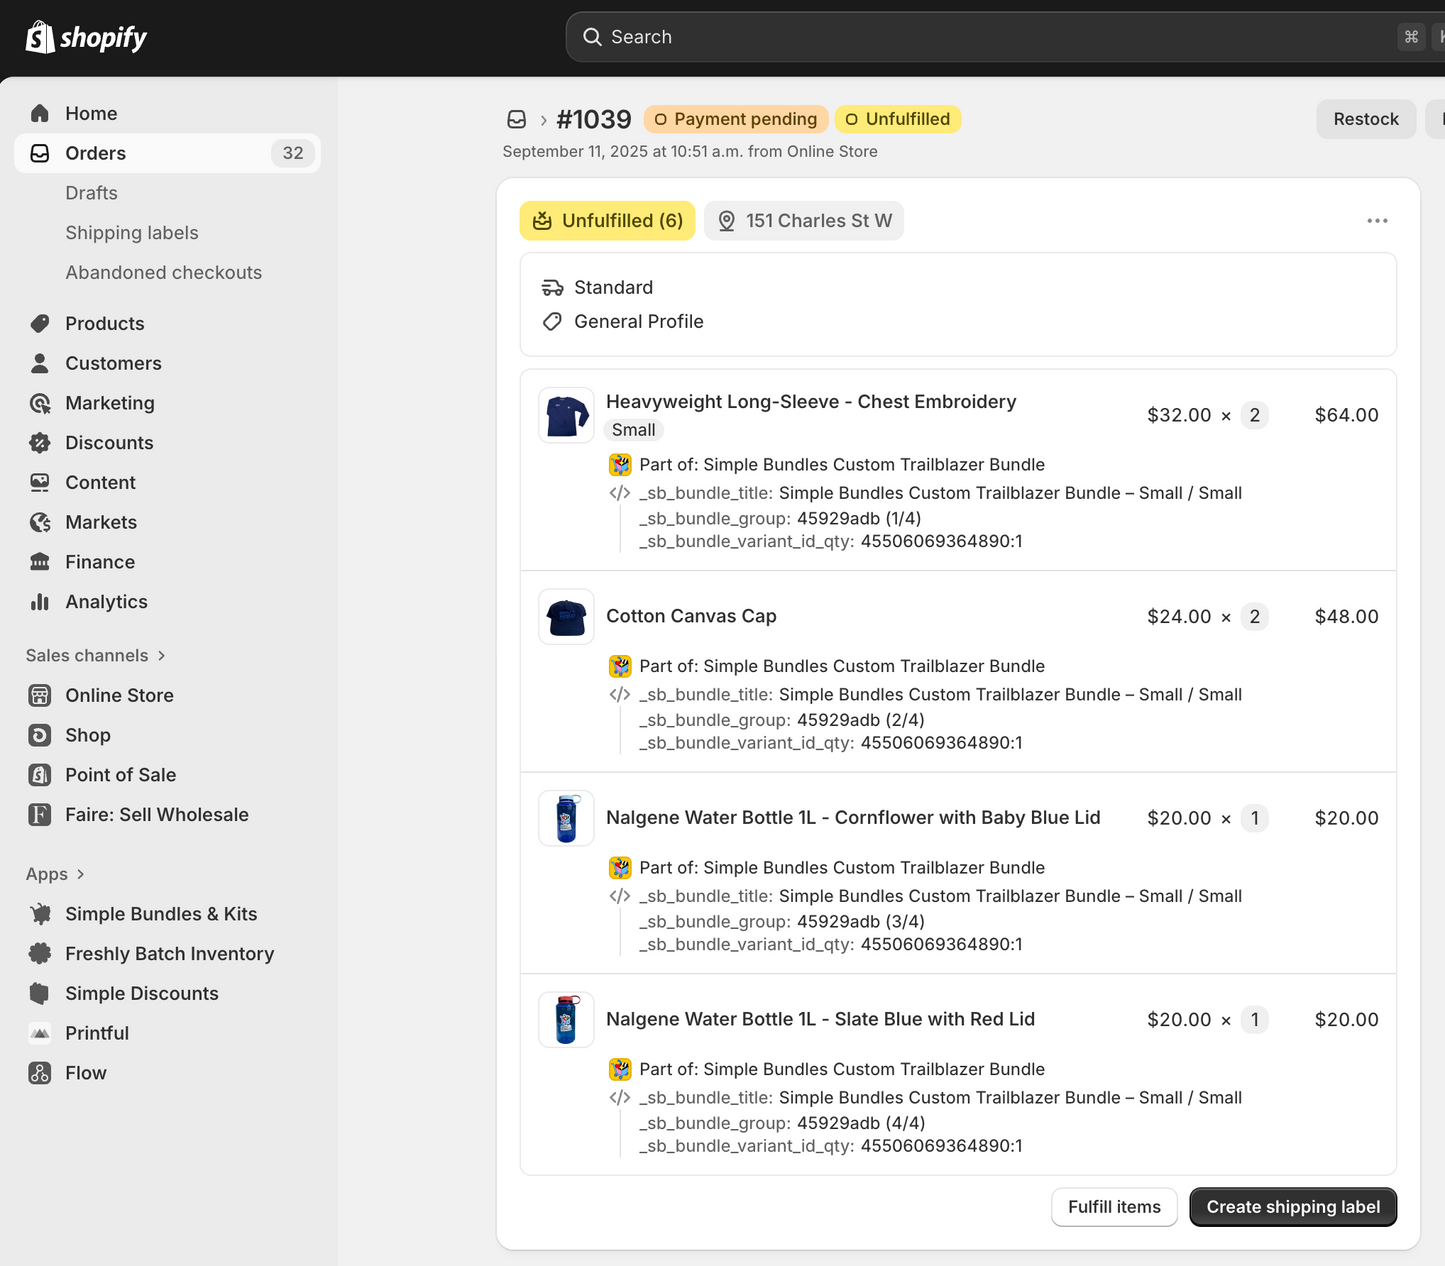Open Drafts under Orders

pyautogui.click(x=91, y=193)
